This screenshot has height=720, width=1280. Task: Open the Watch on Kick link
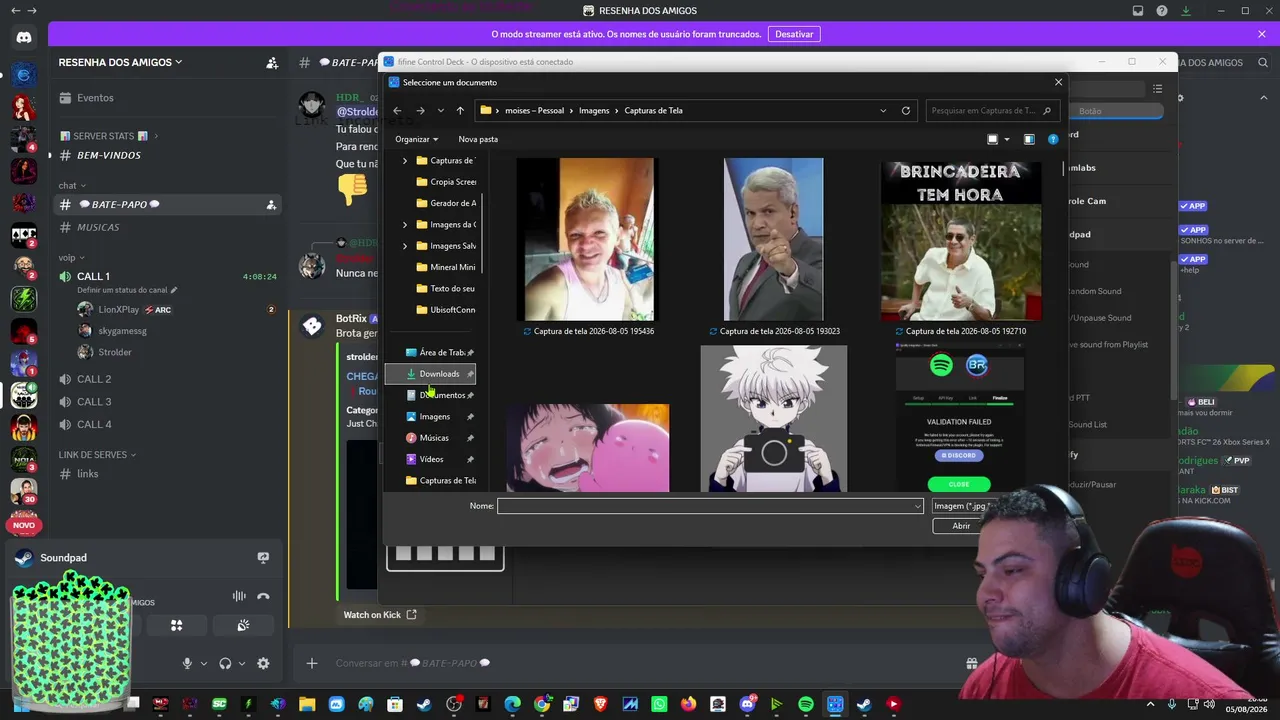coord(380,615)
